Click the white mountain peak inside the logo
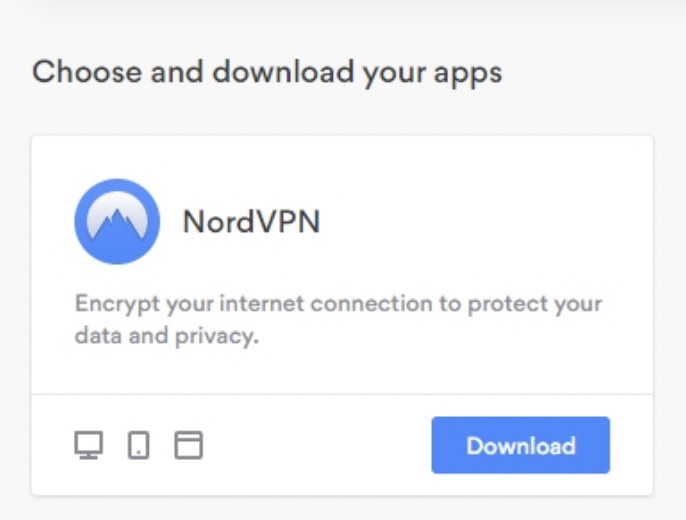This screenshot has width=686, height=520. pos(117,215)
